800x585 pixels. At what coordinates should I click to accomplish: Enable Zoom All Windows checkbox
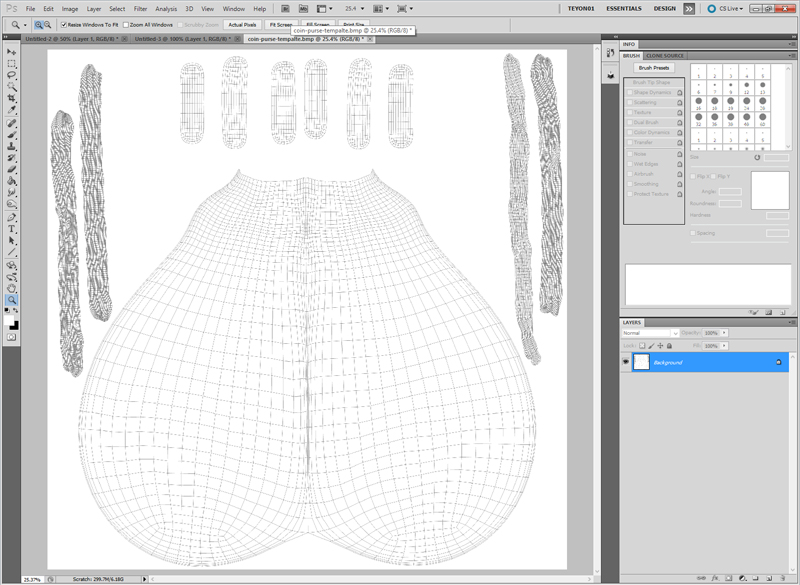[x=126, y=24]
